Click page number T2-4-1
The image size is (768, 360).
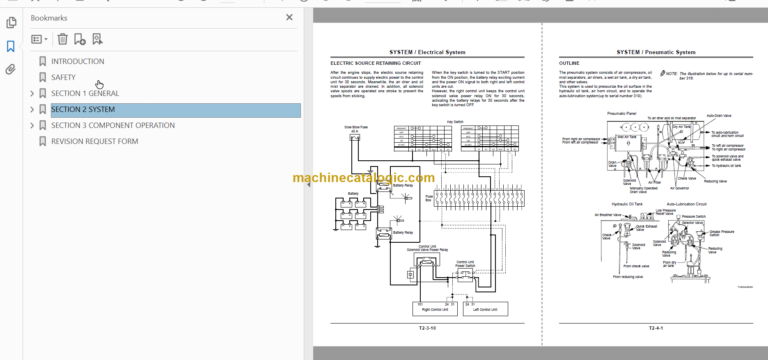[x=656, y=328]
